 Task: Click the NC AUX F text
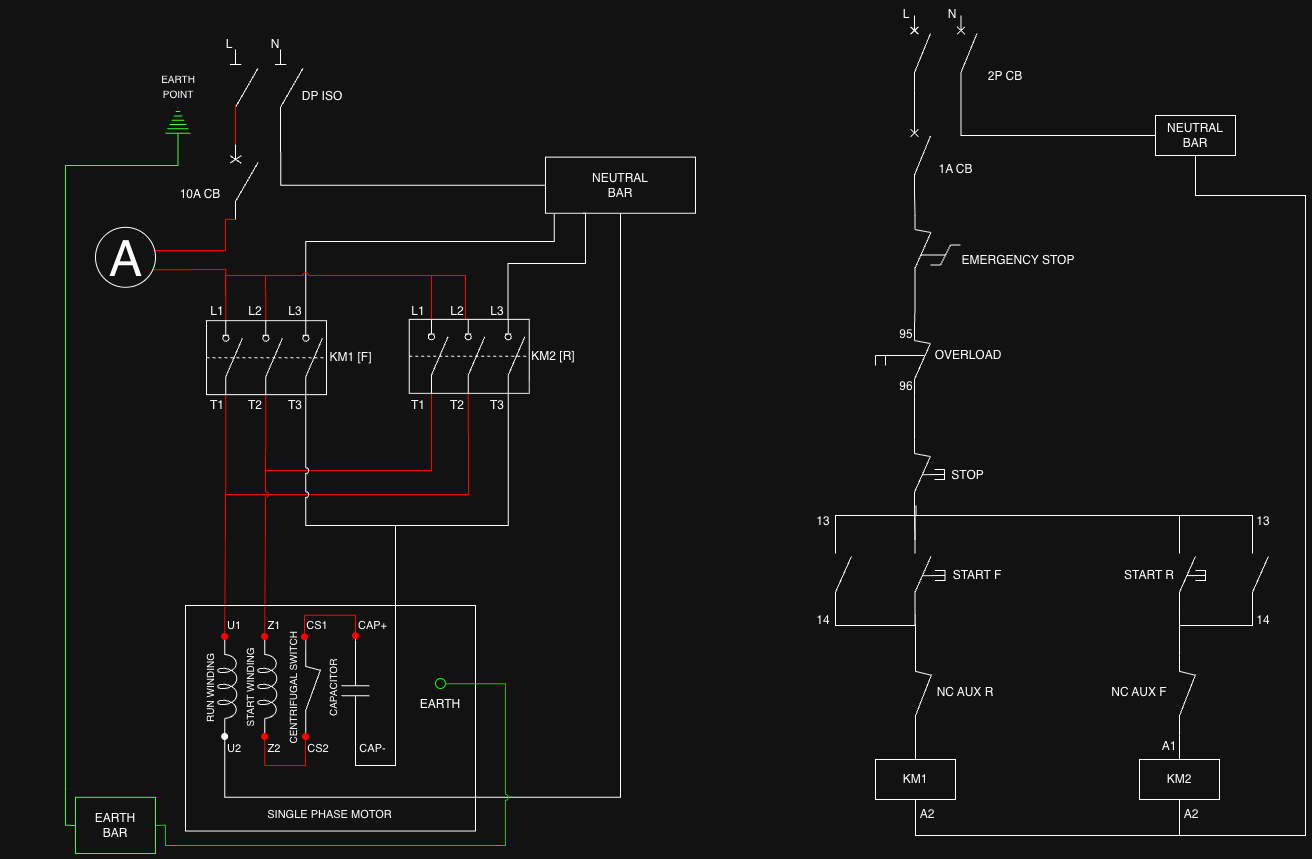1139,692
